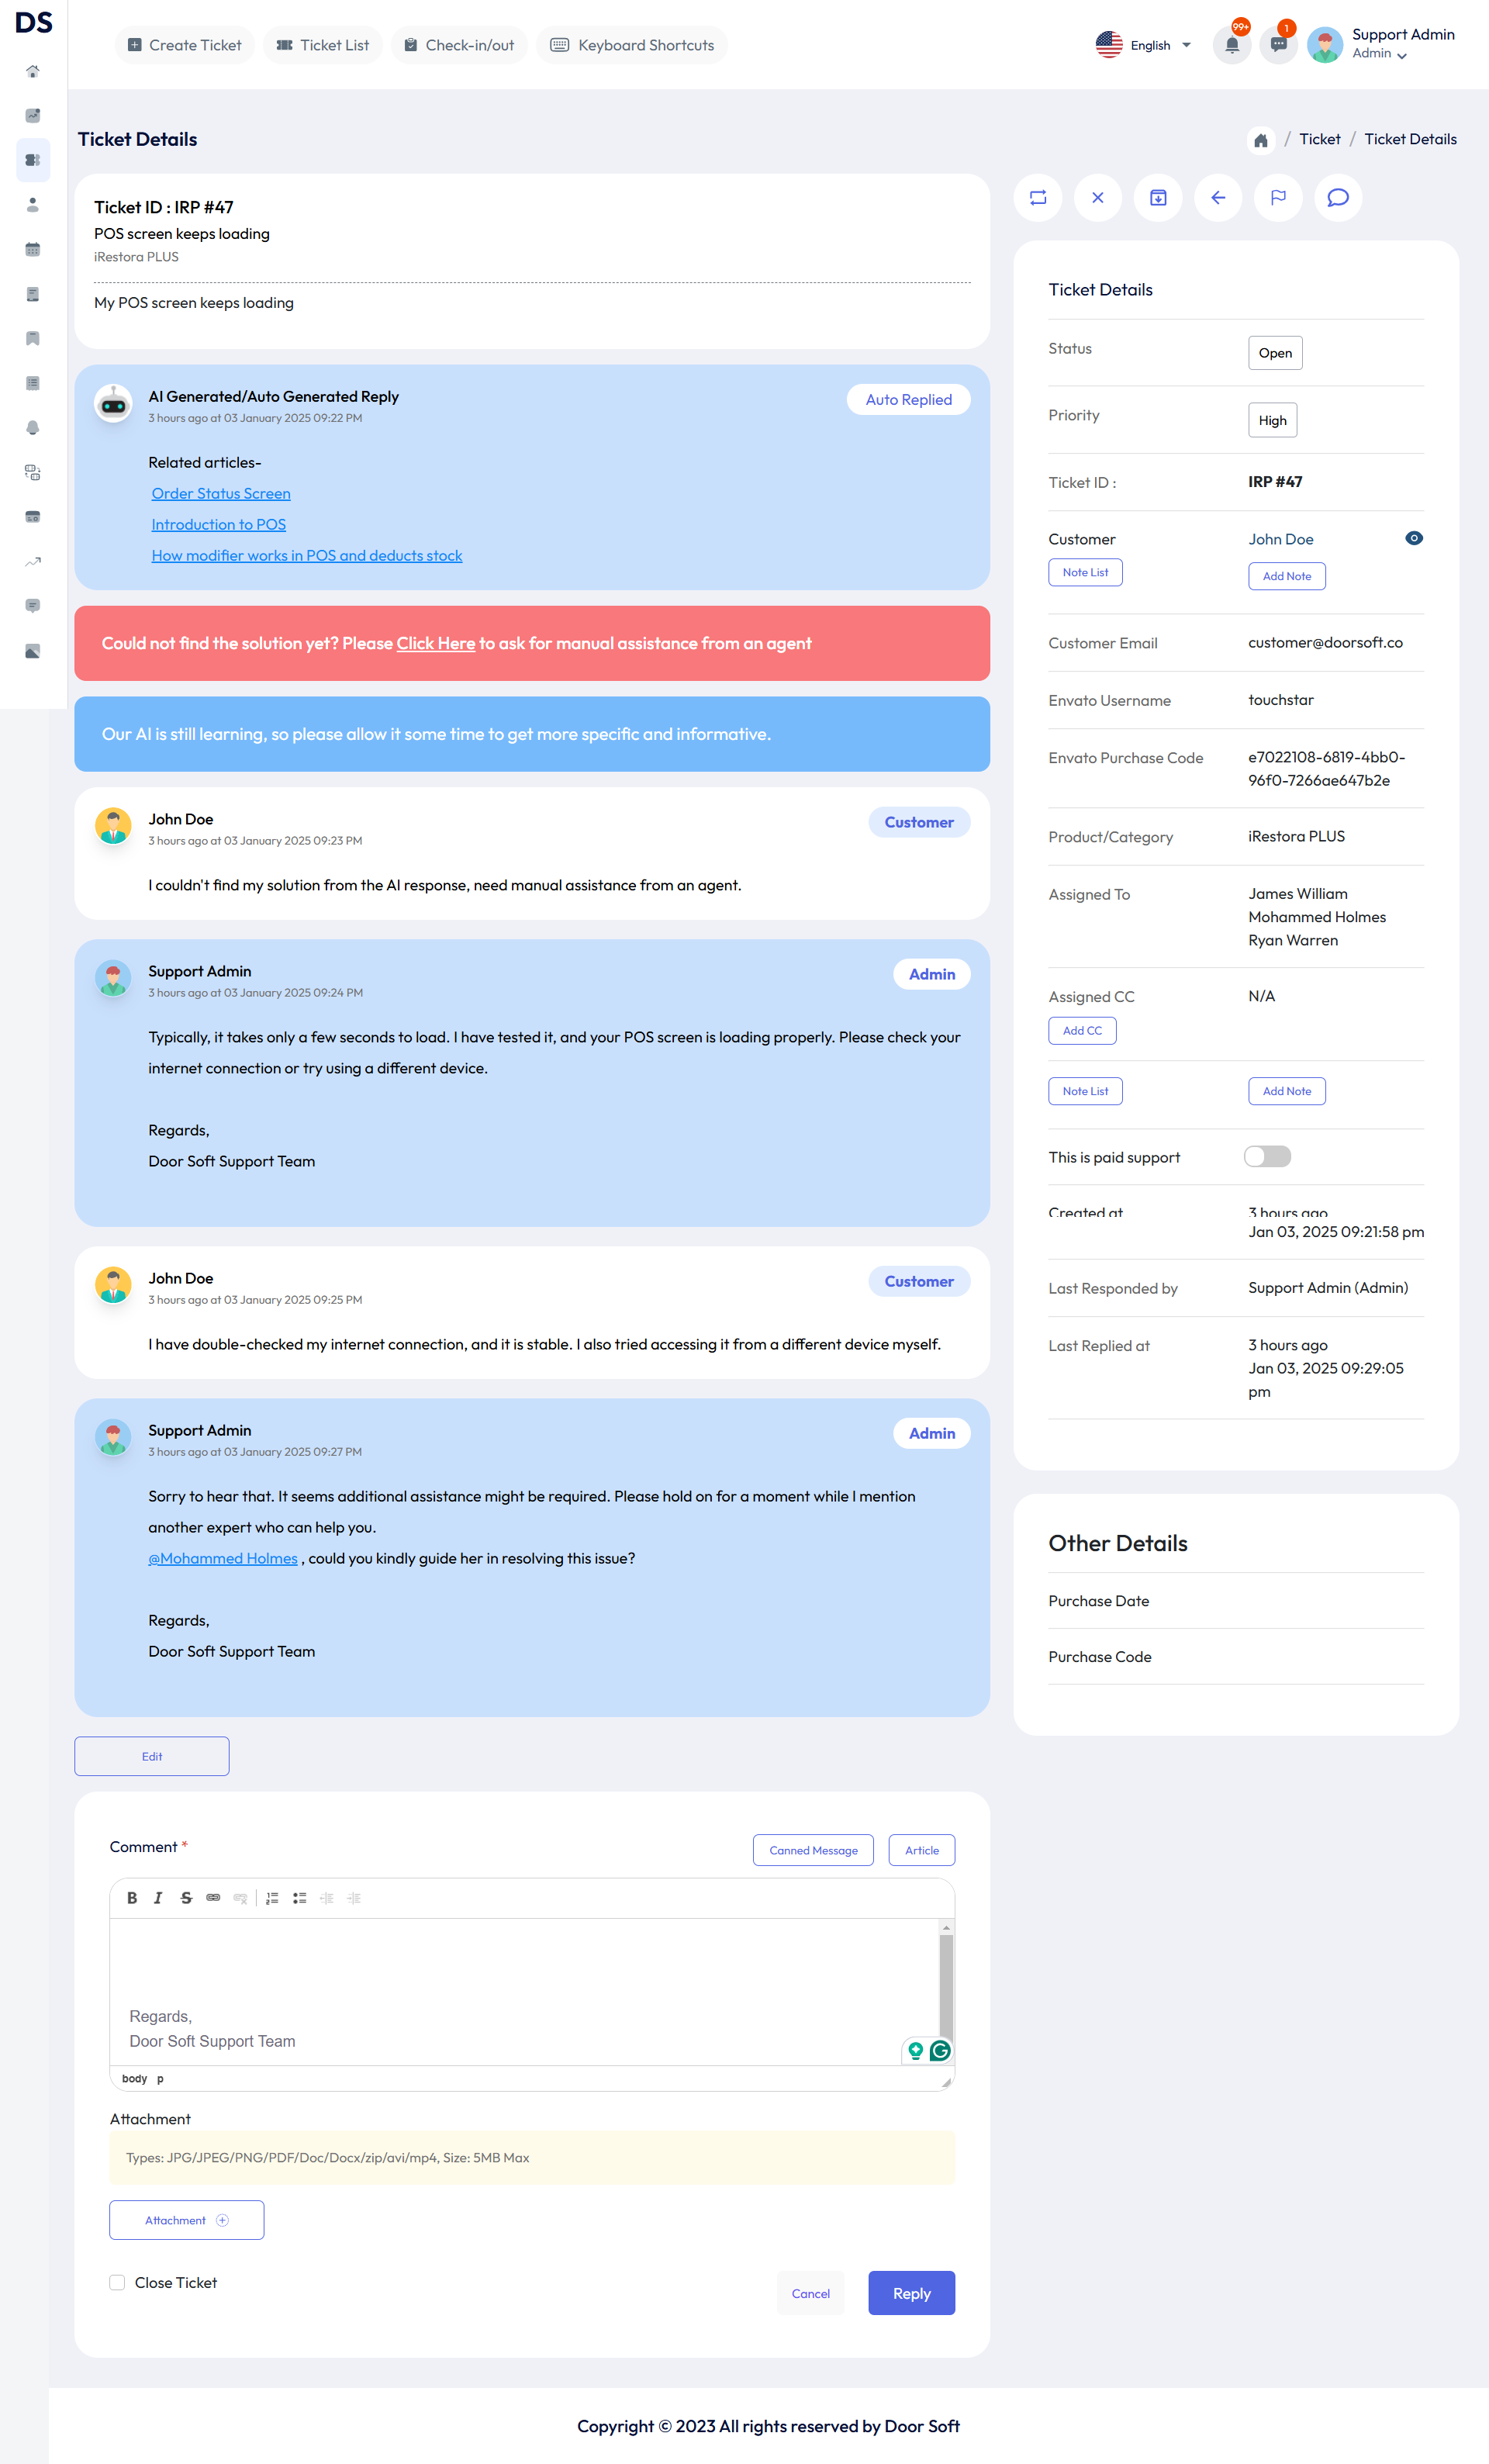Open the Home dashboard icon in sidebar
Viewport: 1489px width, 2464px height.
(33, 71)
